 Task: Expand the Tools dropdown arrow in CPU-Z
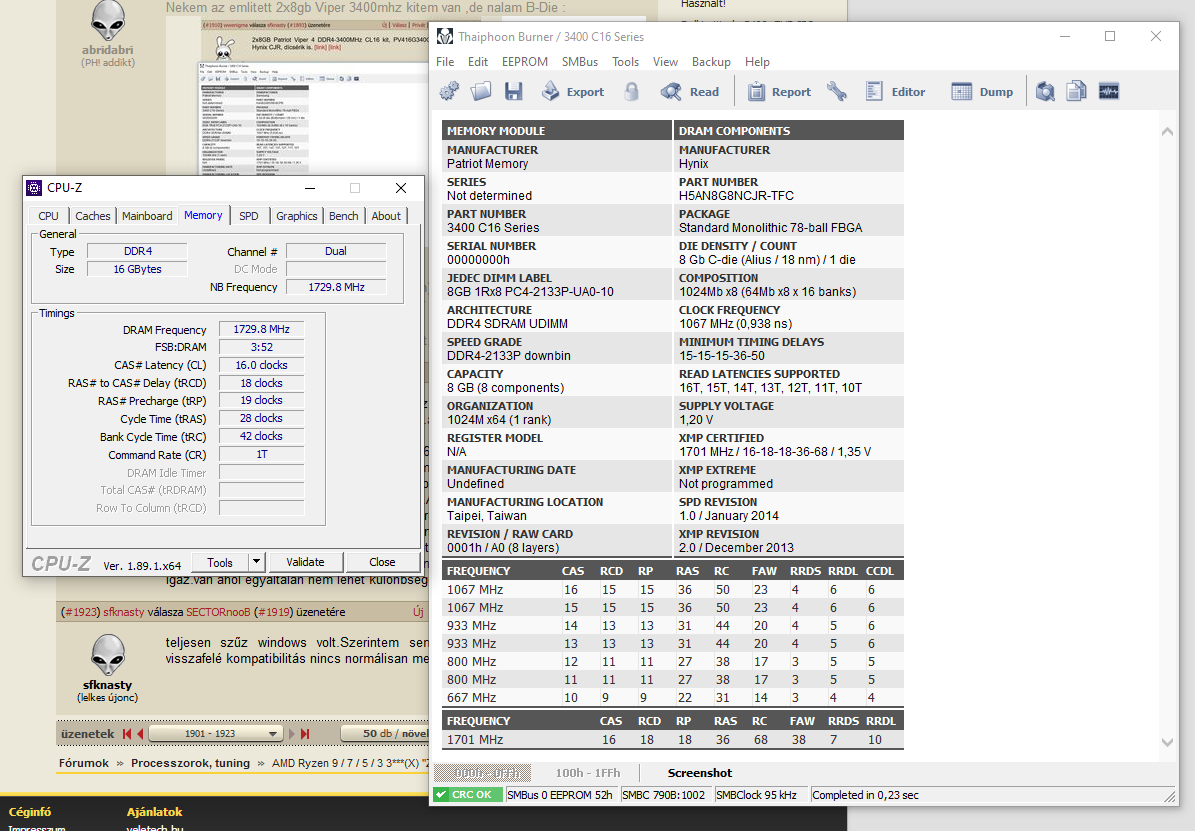click(257, 563)
